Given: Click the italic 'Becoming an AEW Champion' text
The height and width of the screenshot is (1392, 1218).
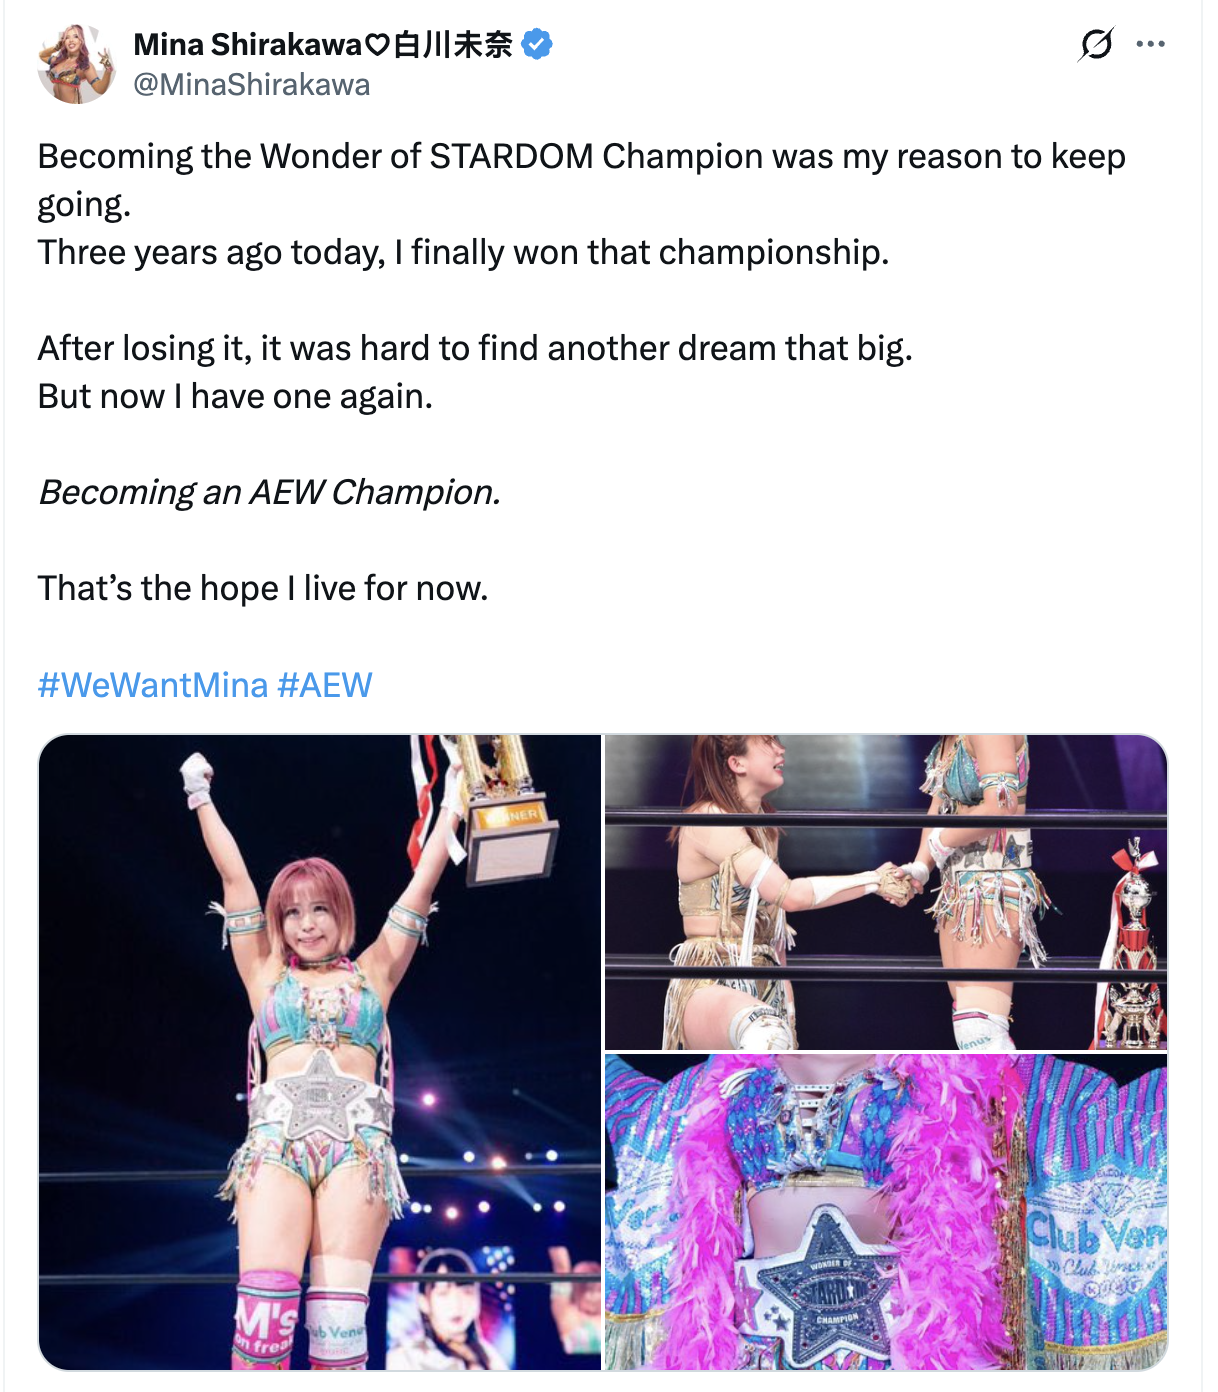Looking at the screenshot, I should [x=269, y=493].
